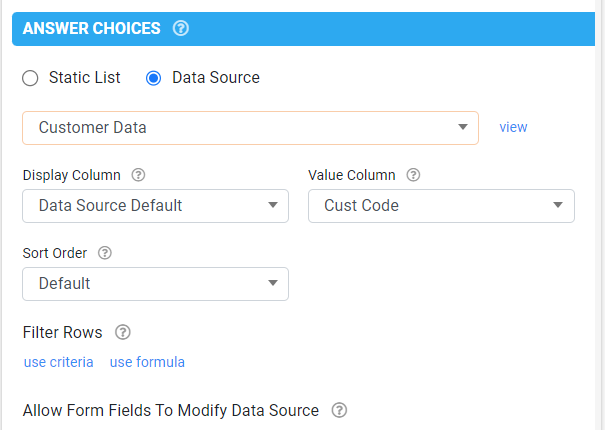Image resolution: width=605 pixels, height=430 pixels.
Task: Click the Sort Order dropdown arrow
Action: coord(273,283)
